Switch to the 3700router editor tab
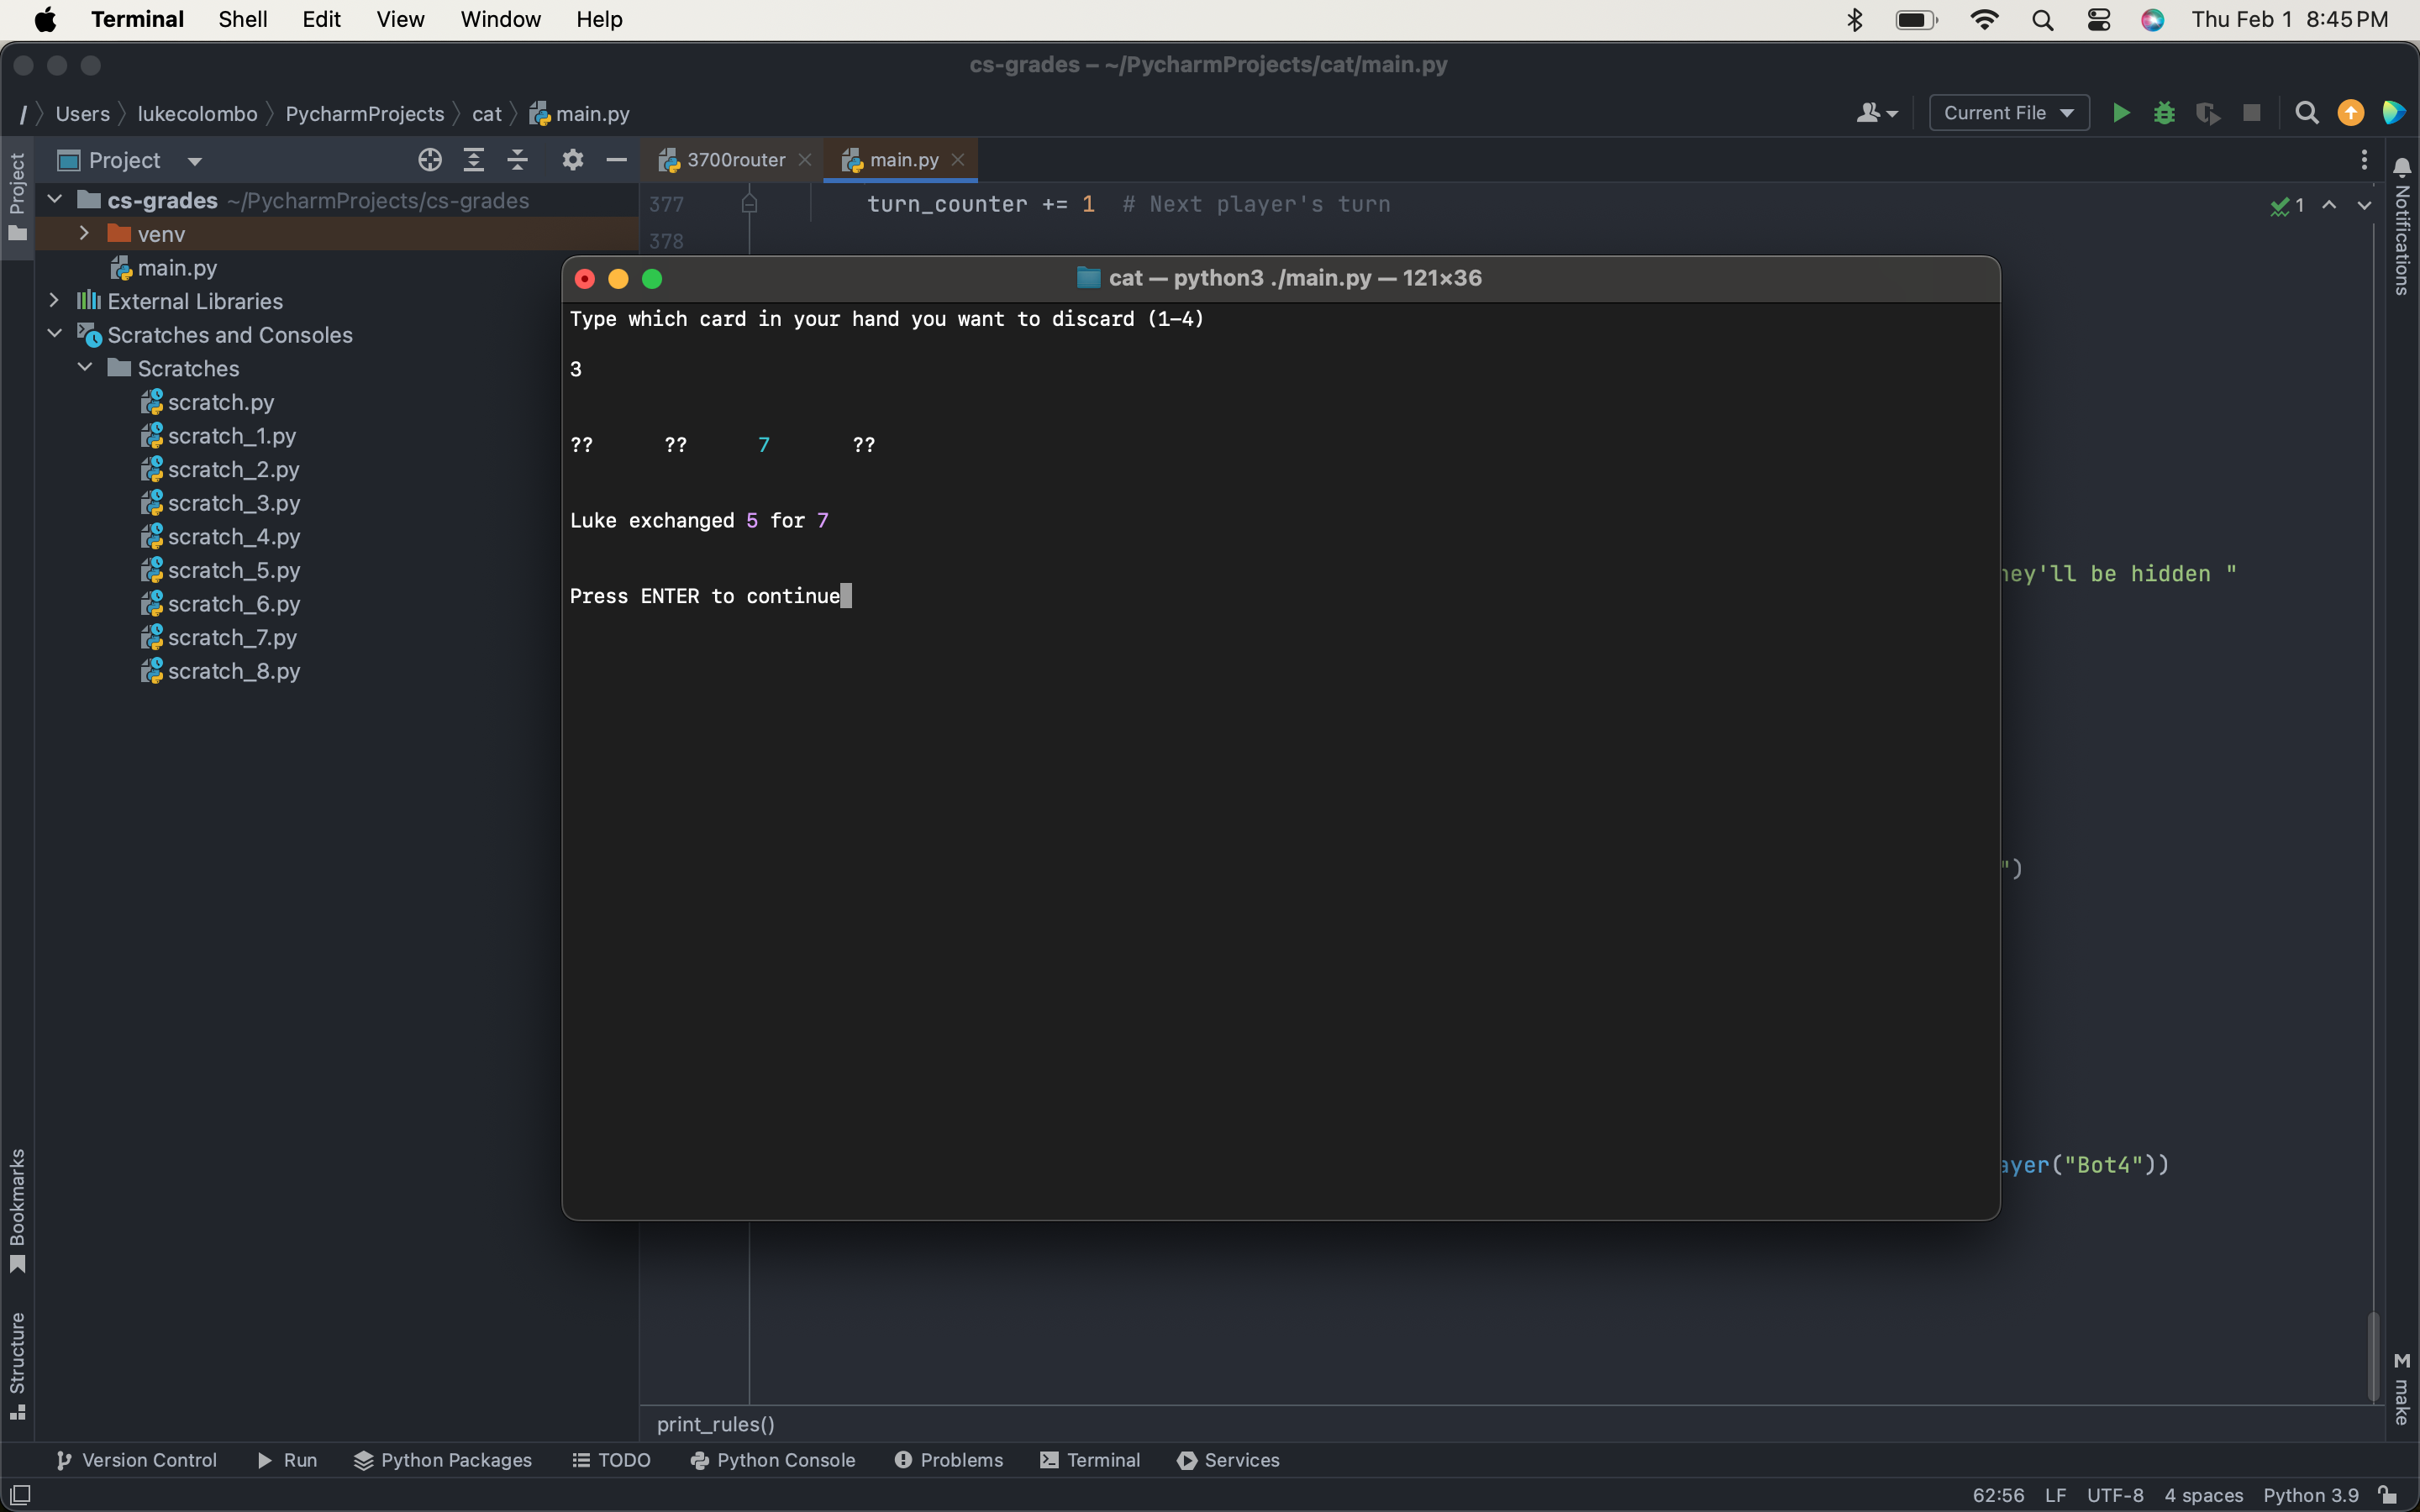This screenshot has width=2420, height=1512. point(735,160)
